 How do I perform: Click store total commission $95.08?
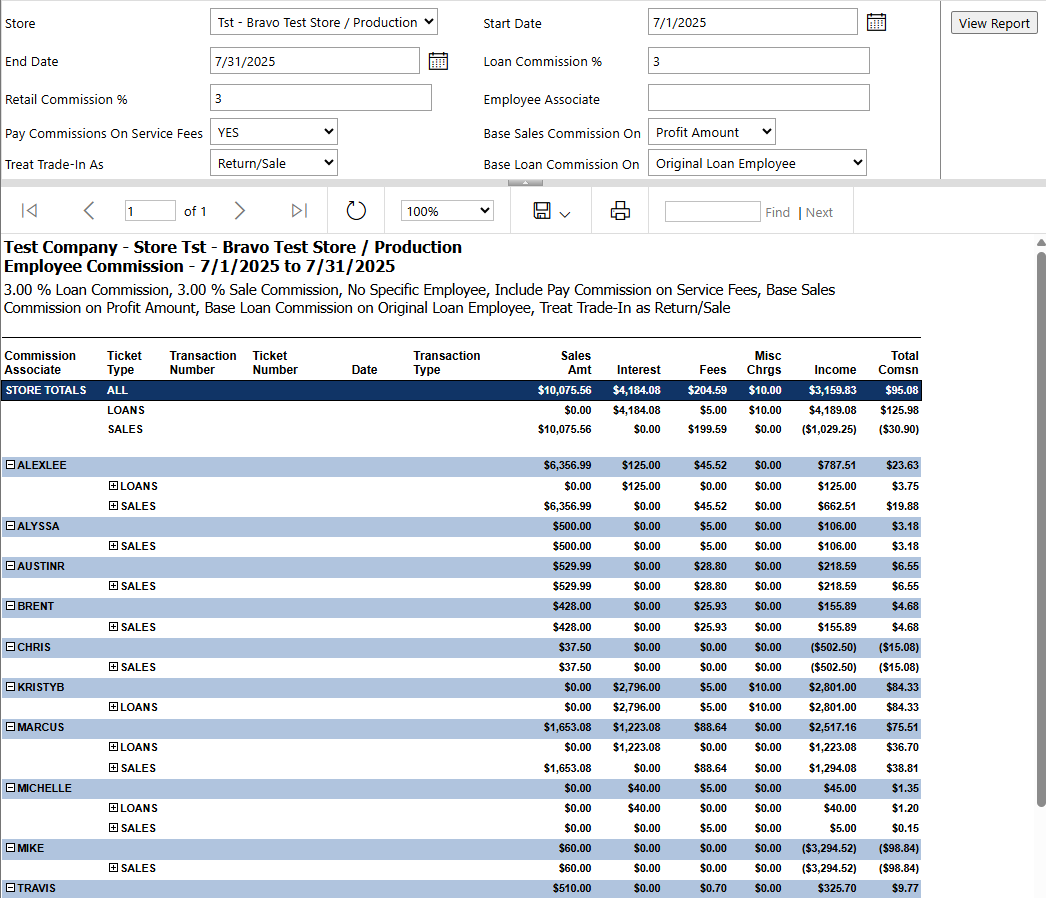pos(902,390)
